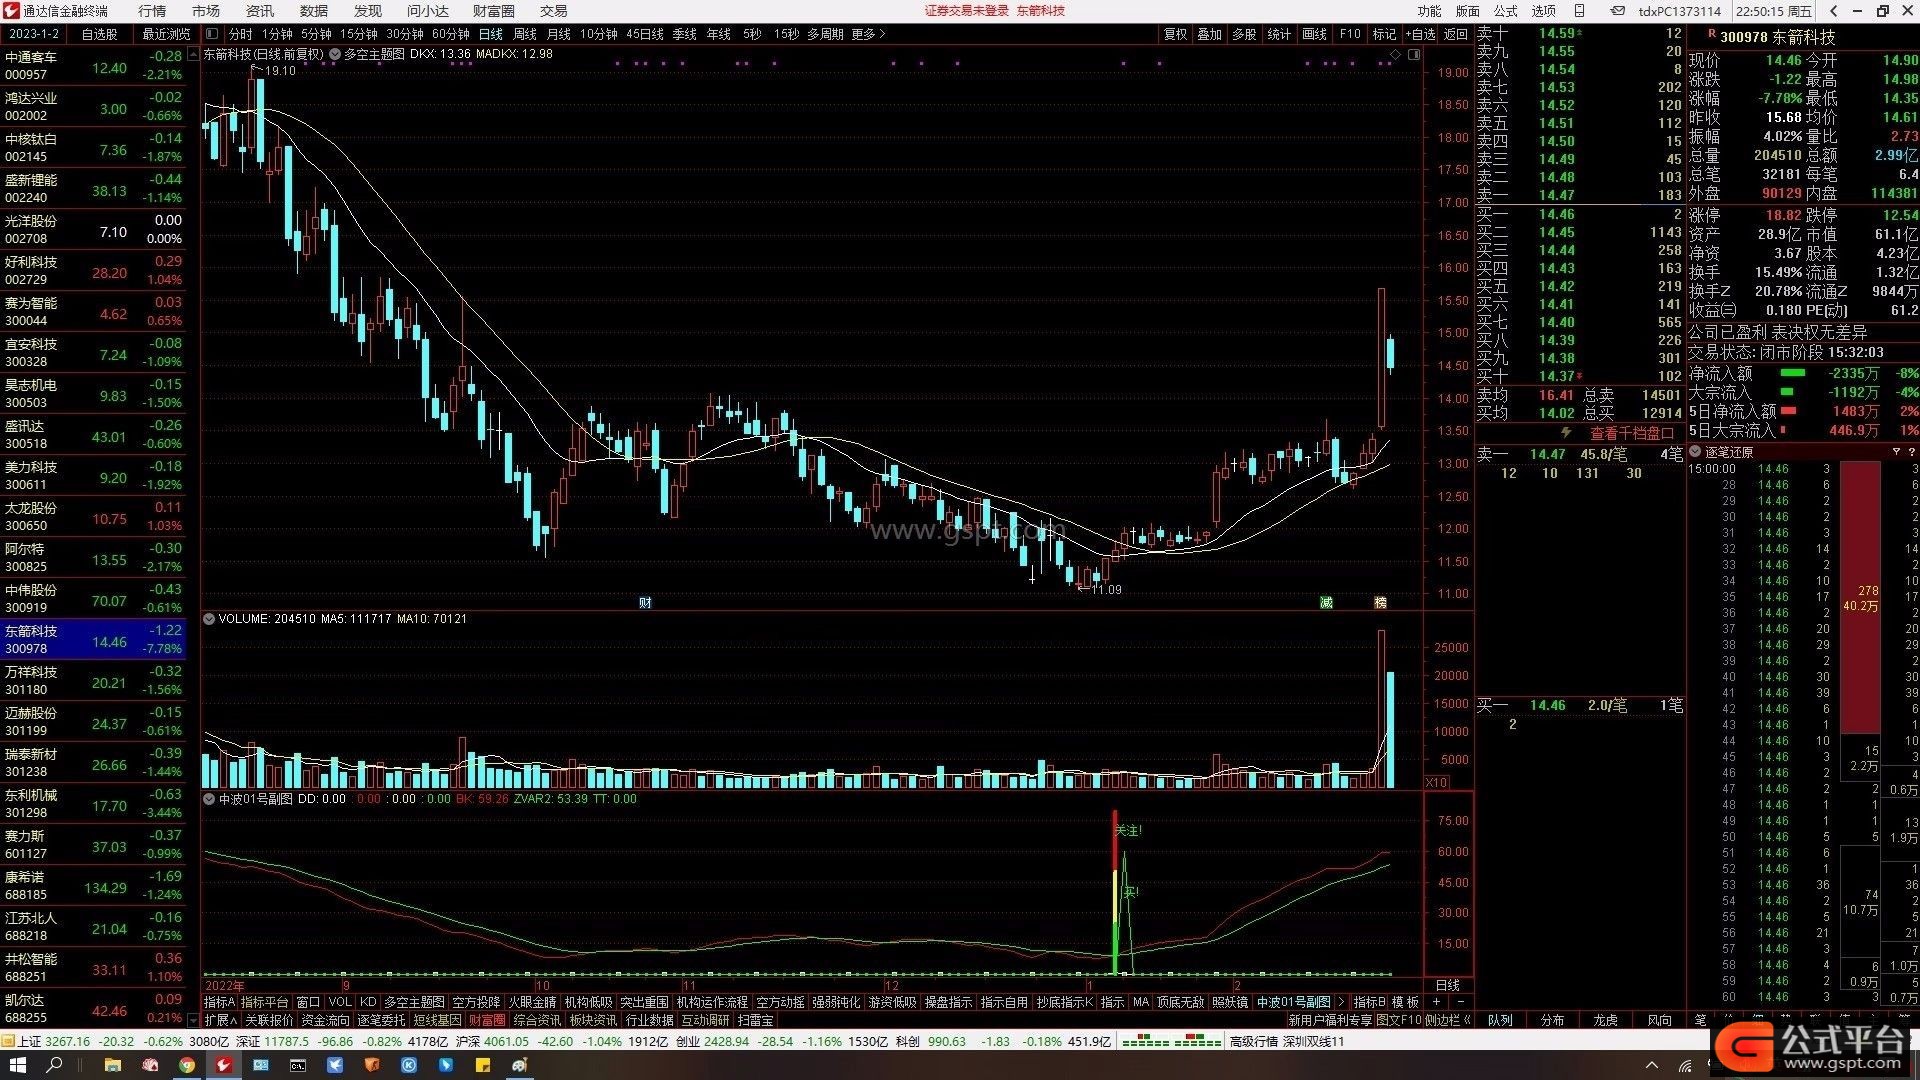Viewport: 1920px width, 1080px height.
Task: Click the chart panel maximize icon top-right
Action: pyautogui.click(x=1414, y=54)
